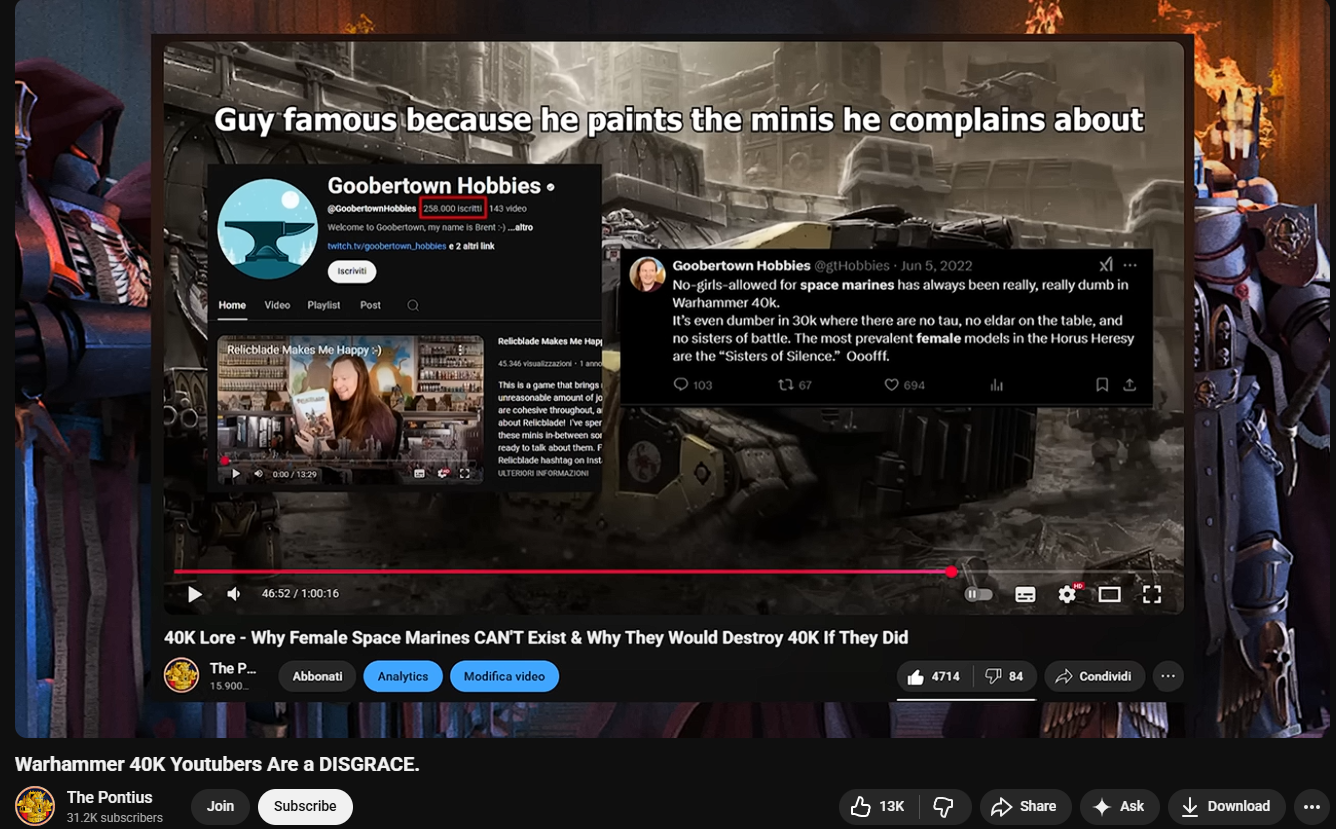Click the Abbonati button
The height and width of the screenshot is (829, 1336).
[317, 677]
